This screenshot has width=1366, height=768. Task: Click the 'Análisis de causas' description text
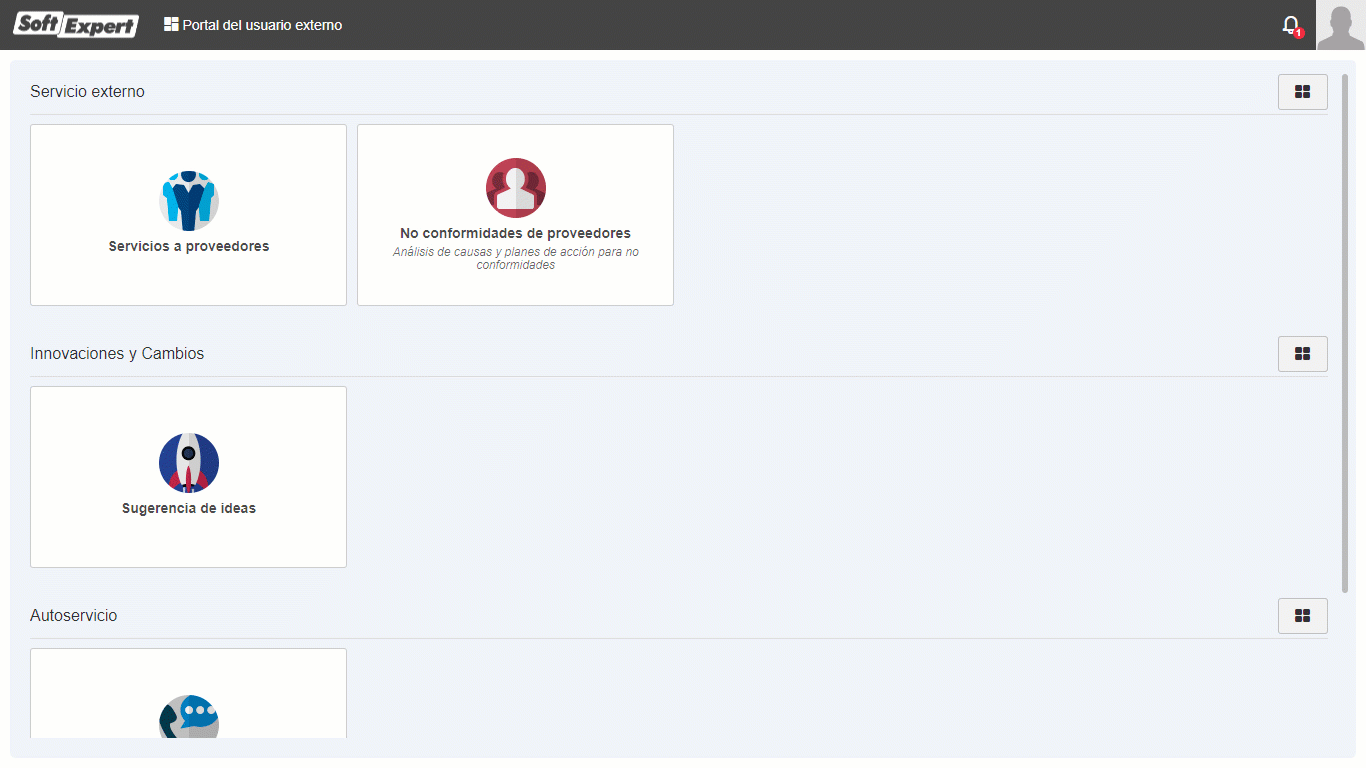[516, 258]
